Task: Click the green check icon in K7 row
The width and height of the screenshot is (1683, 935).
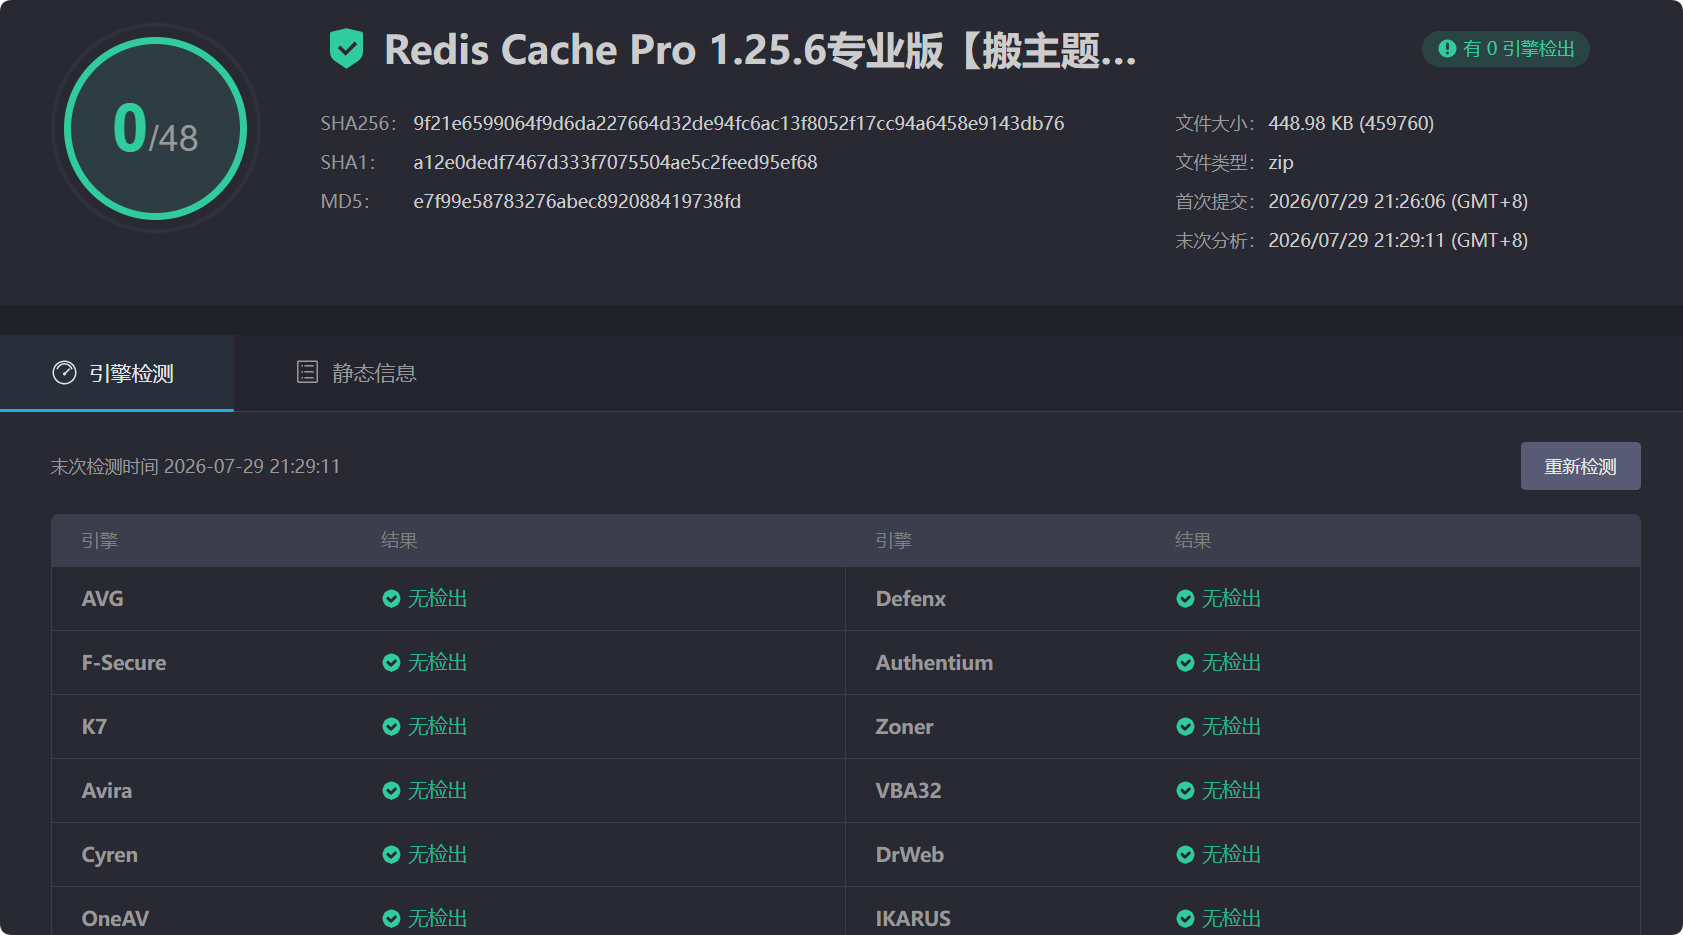Action: click(x=391, y=726)
